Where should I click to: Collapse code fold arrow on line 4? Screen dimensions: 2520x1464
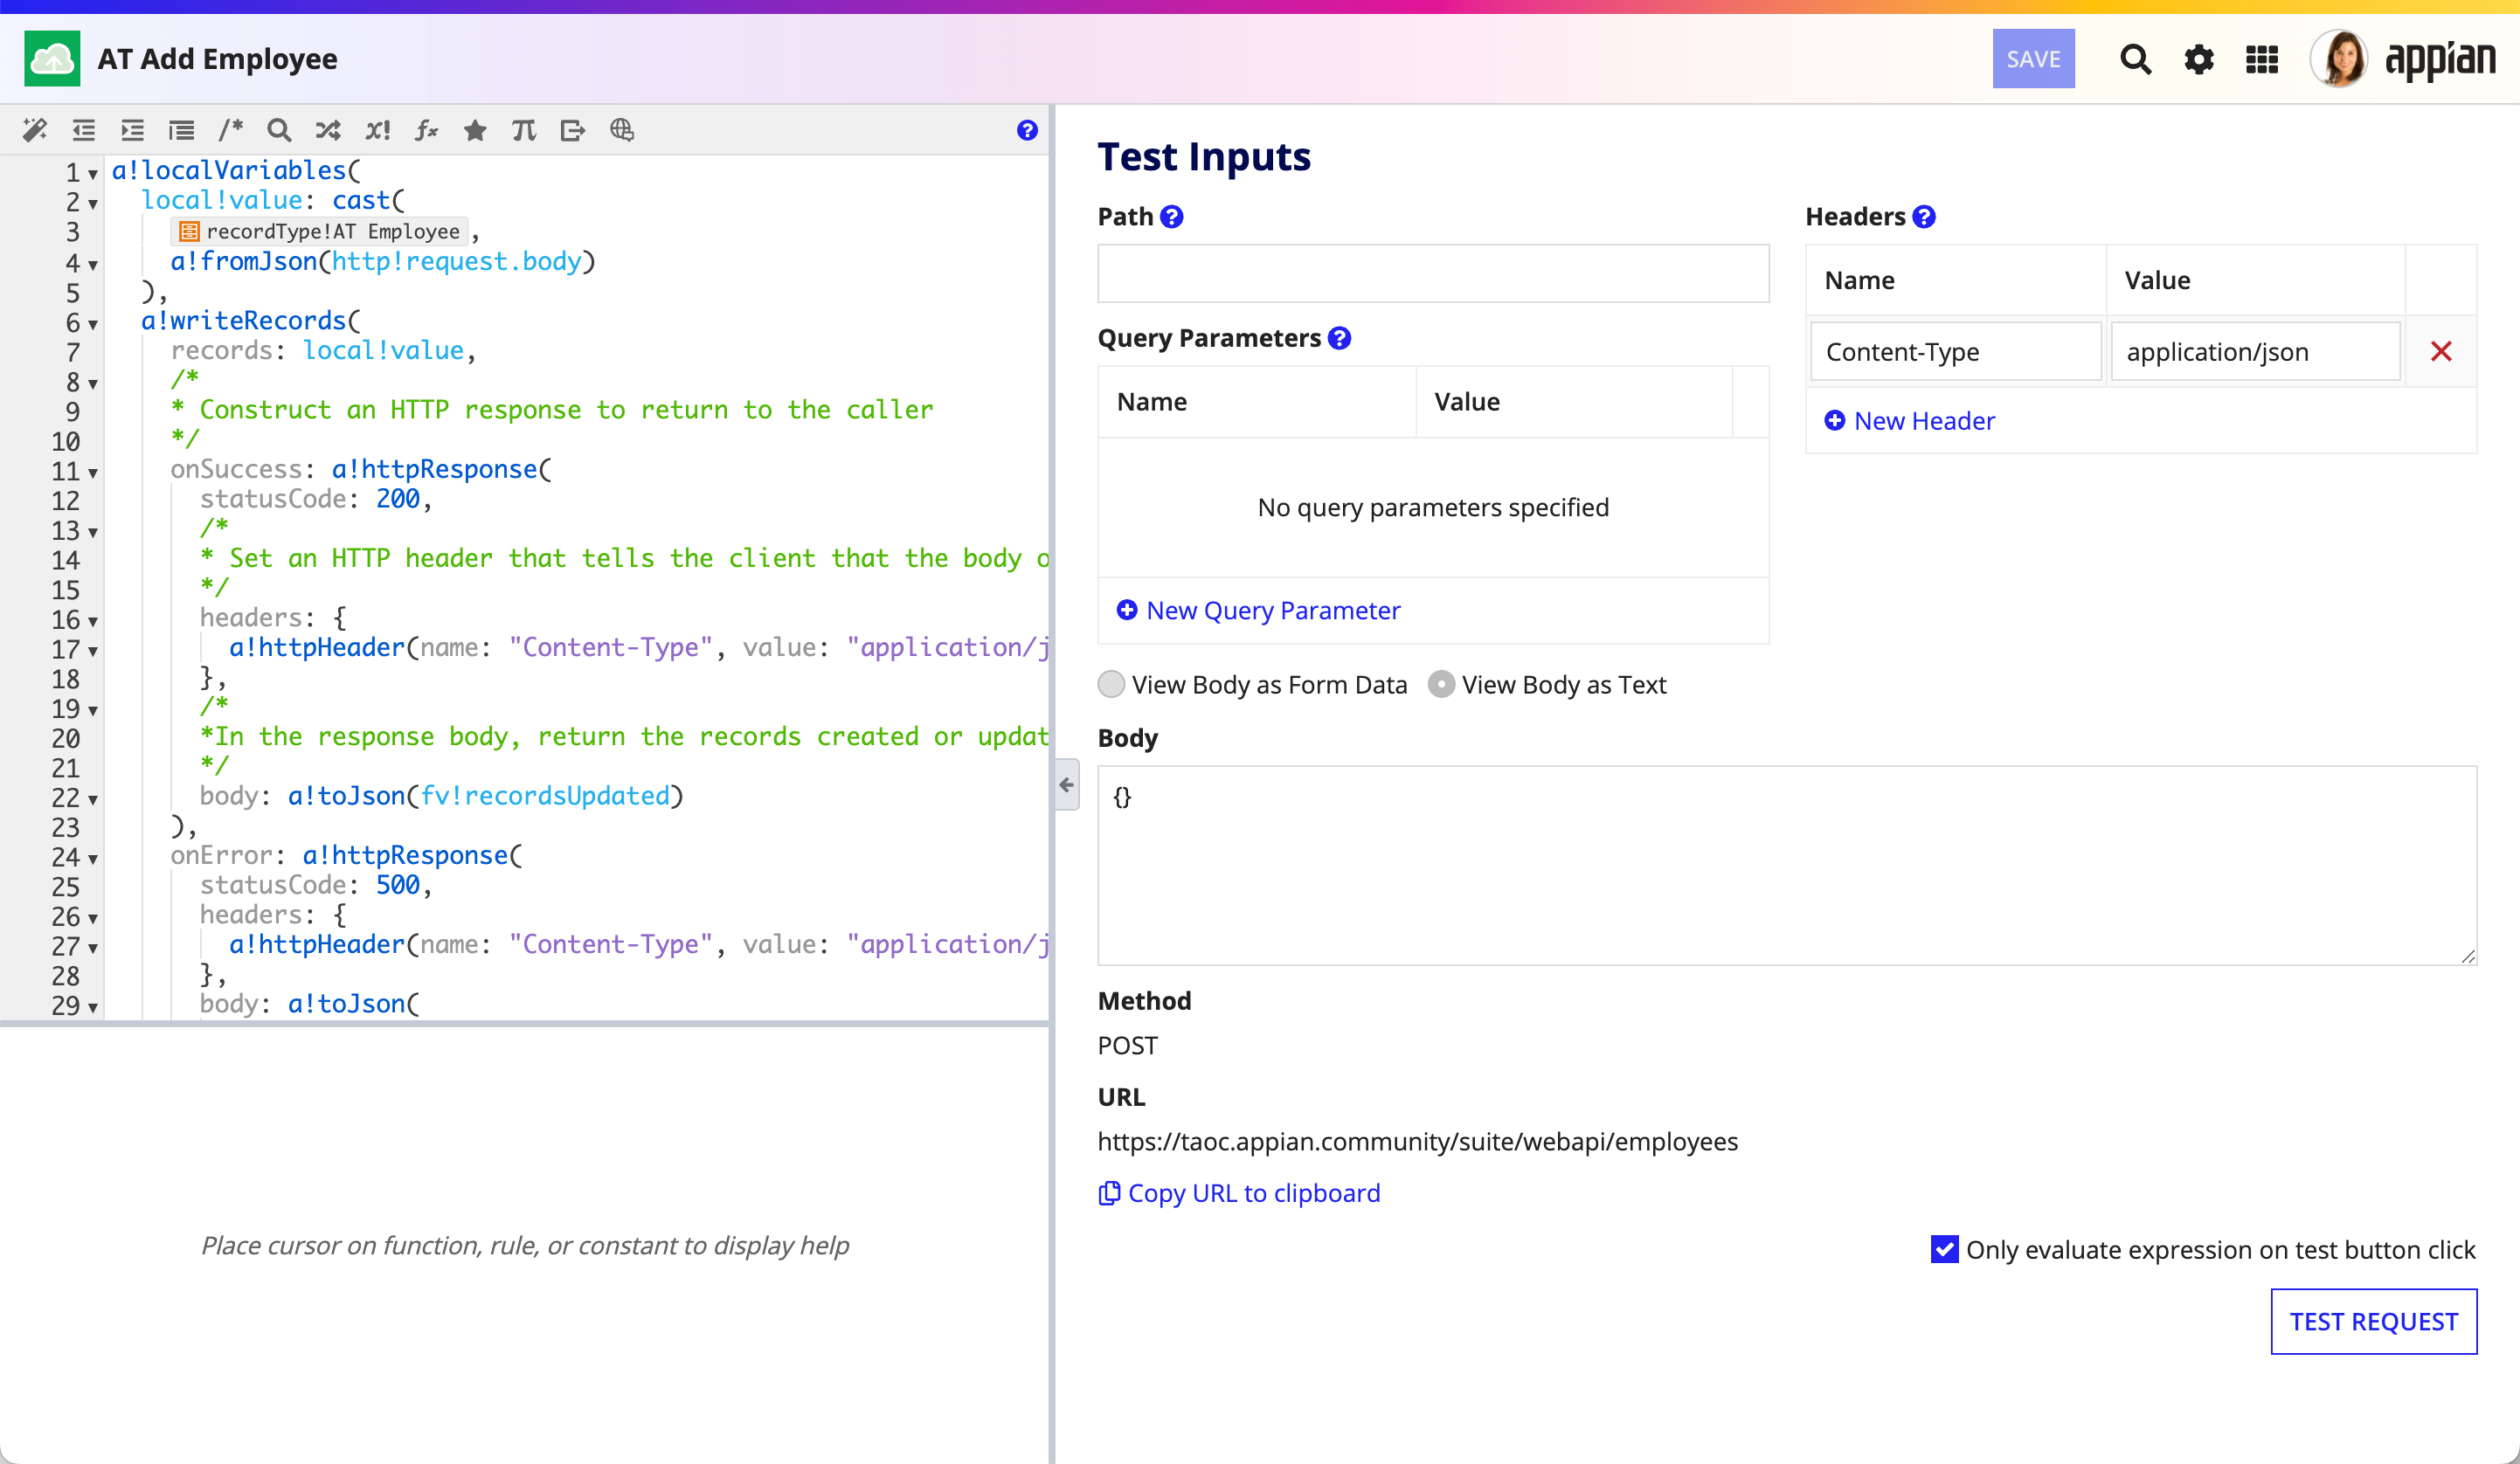point(93,265)
